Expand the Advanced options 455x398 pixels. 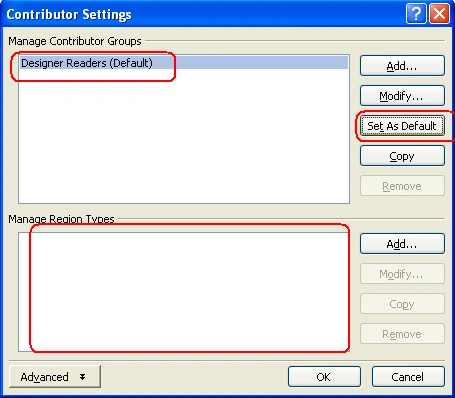(55, 377)
